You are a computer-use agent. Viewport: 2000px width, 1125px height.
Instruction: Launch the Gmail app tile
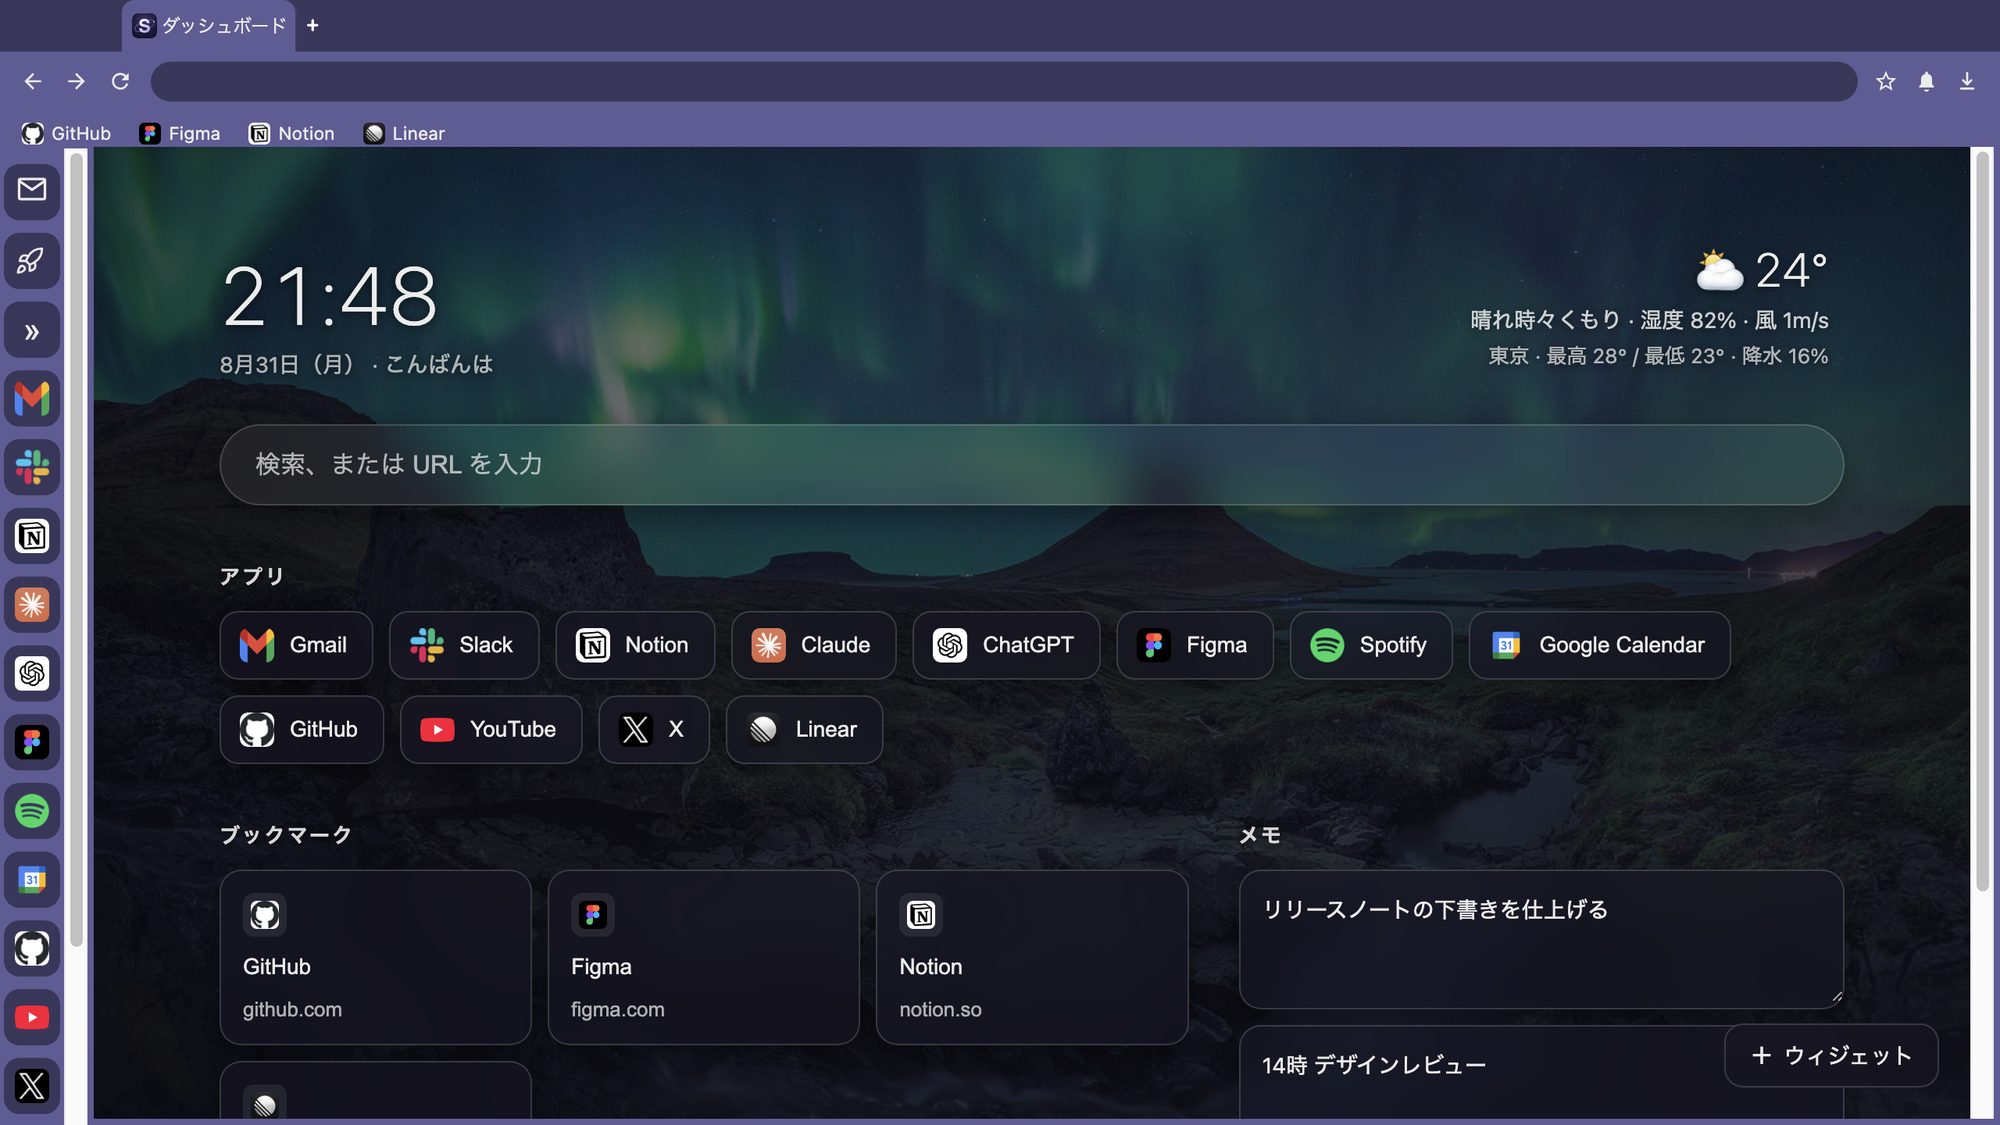(x=296, y=646)
